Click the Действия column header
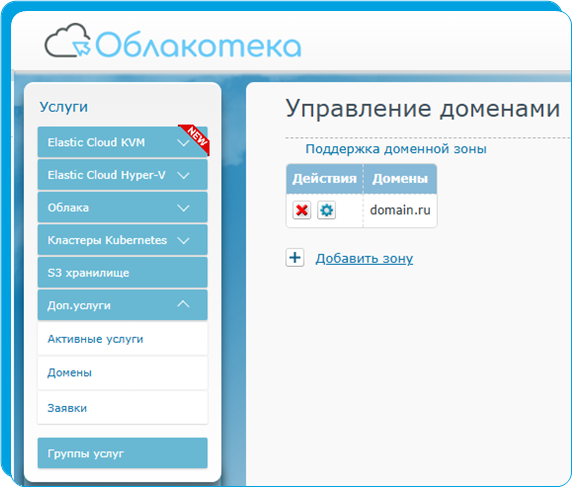Viewport: 572px width, 487px height. 325,179
